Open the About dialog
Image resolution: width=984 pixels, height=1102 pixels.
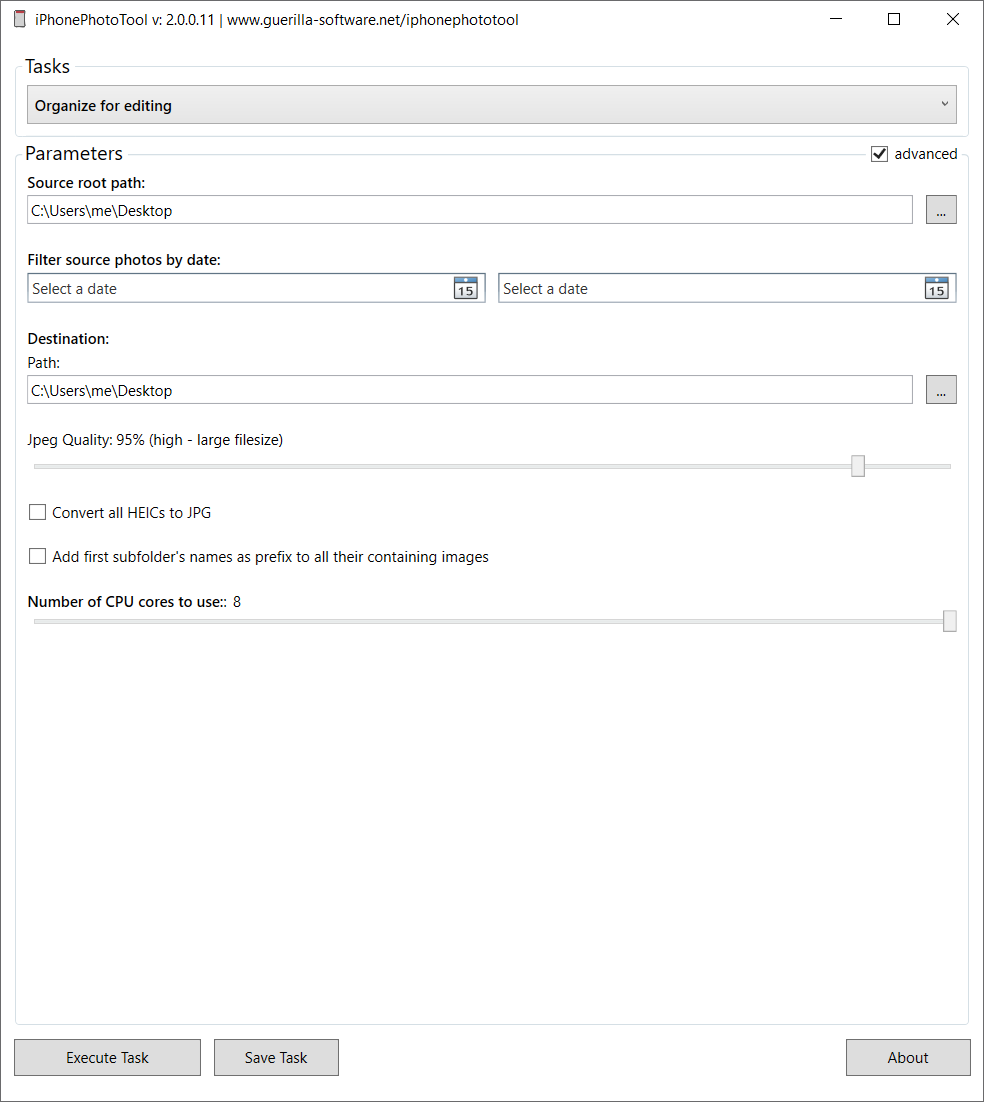(x=908, y=1058)
